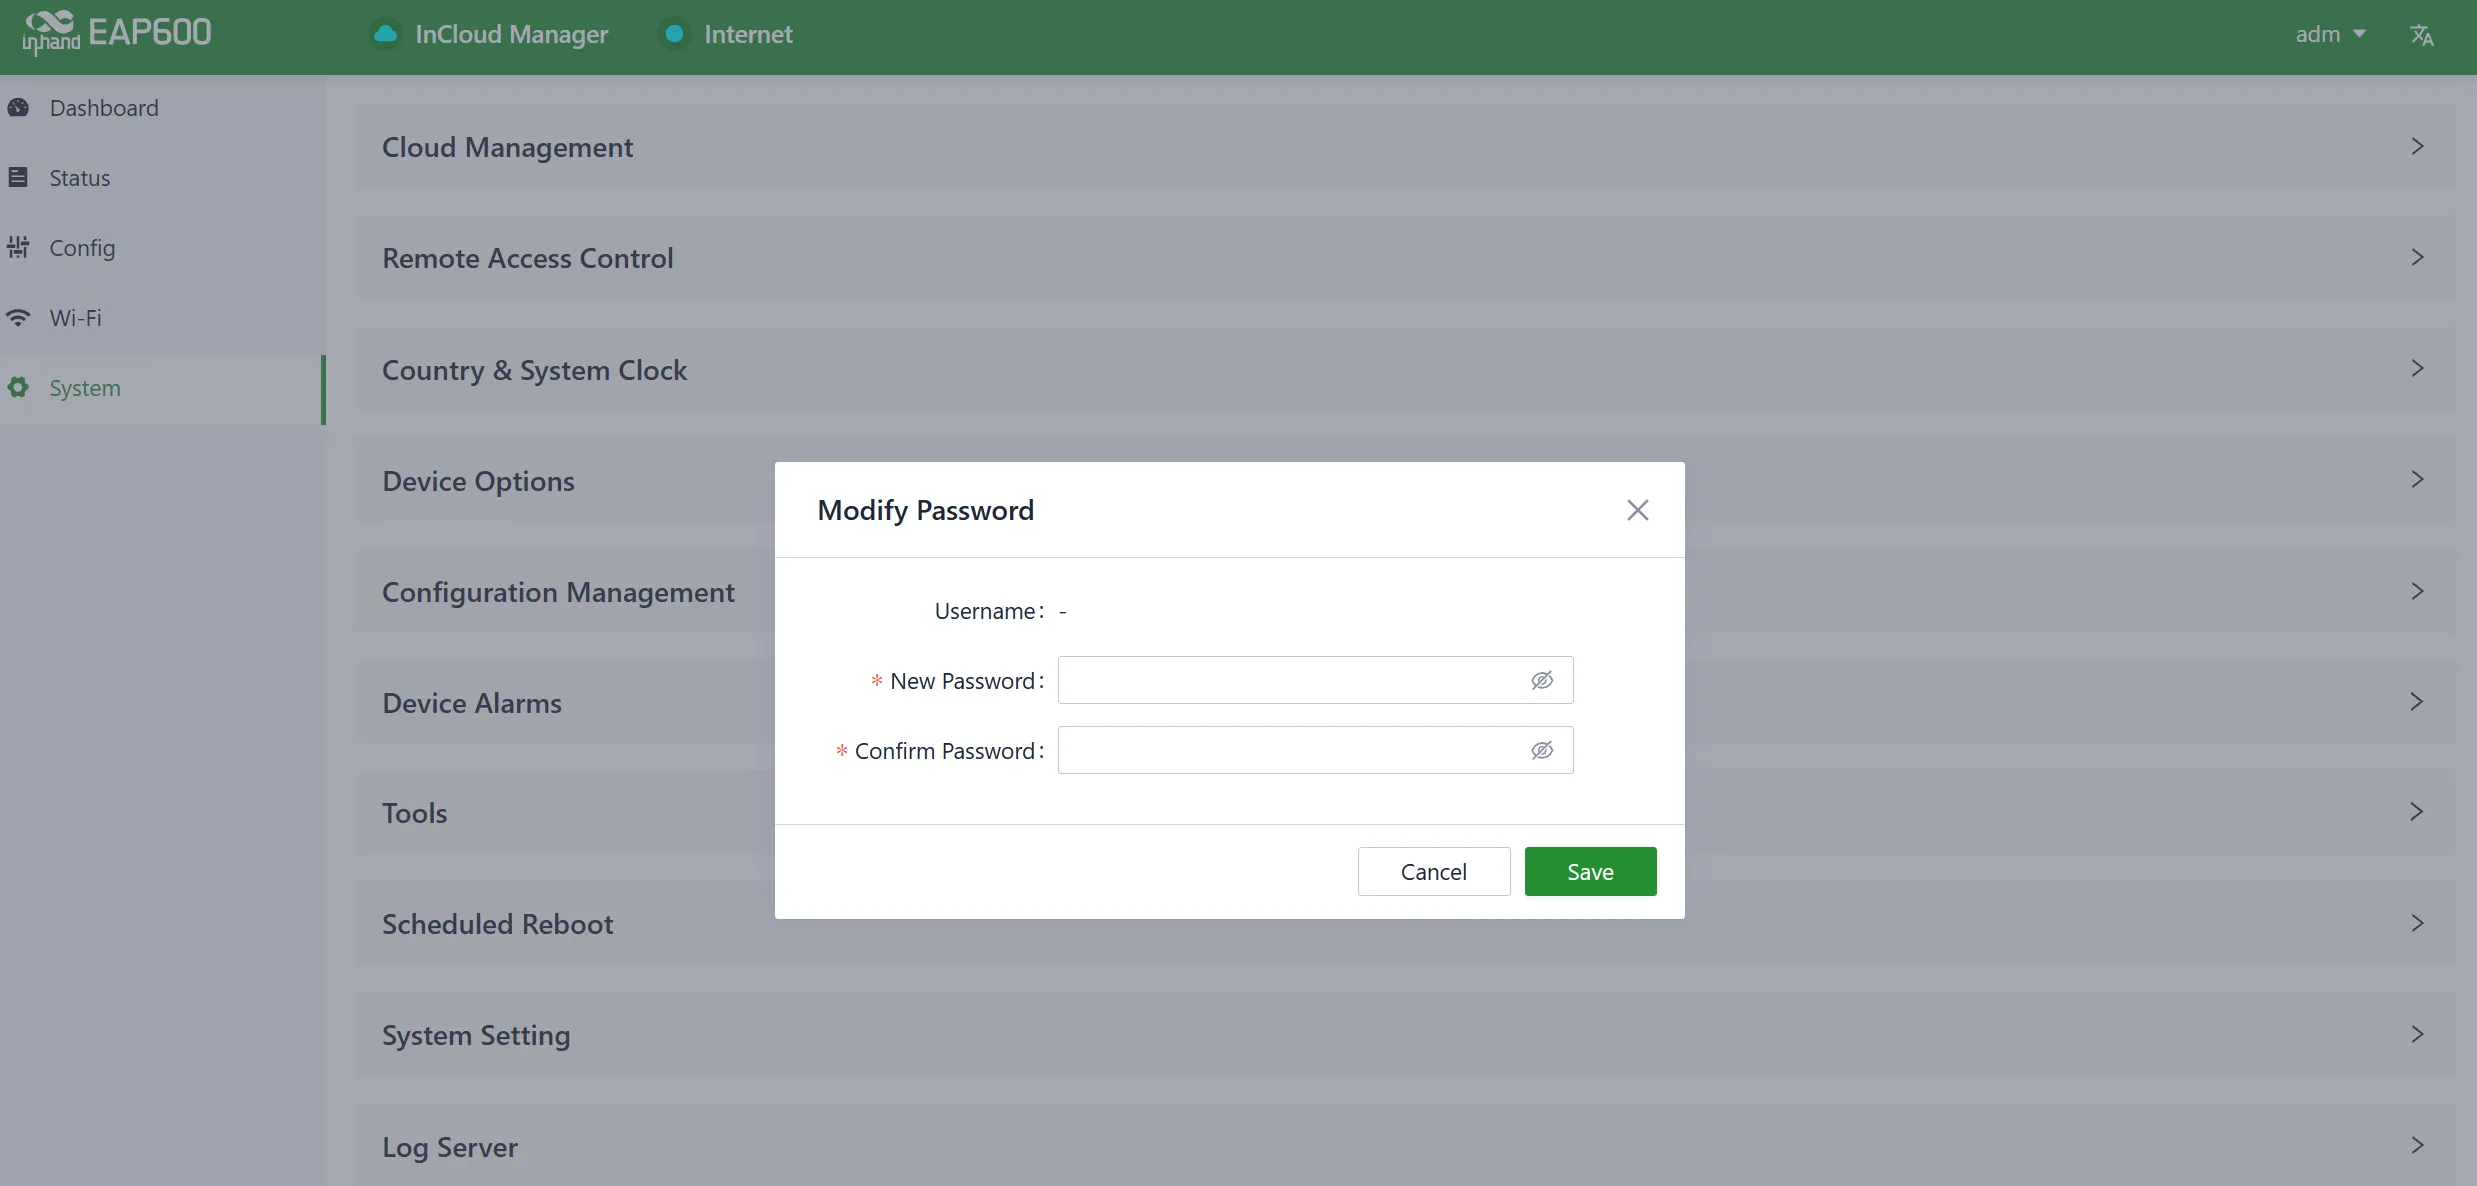Click the Scheduled Reboot heading
Image resolution: width=2477 pixels, height=1186 pixels.
[497, 924]
